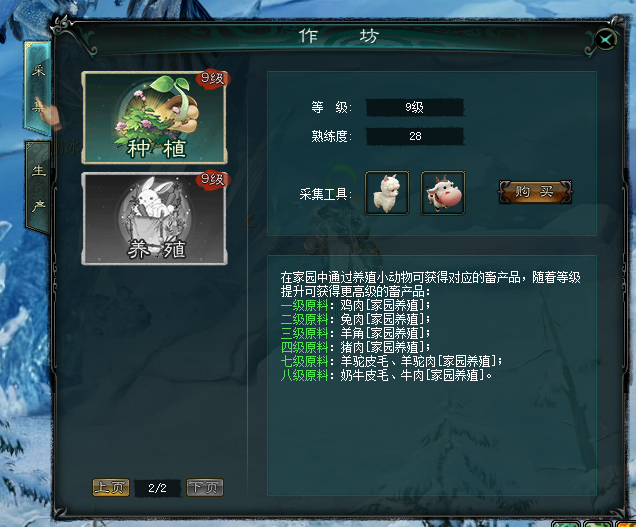This screenshot has height=527, width=636.
Task: Click the 9级 badge on 种植
Action: (213, 78)
